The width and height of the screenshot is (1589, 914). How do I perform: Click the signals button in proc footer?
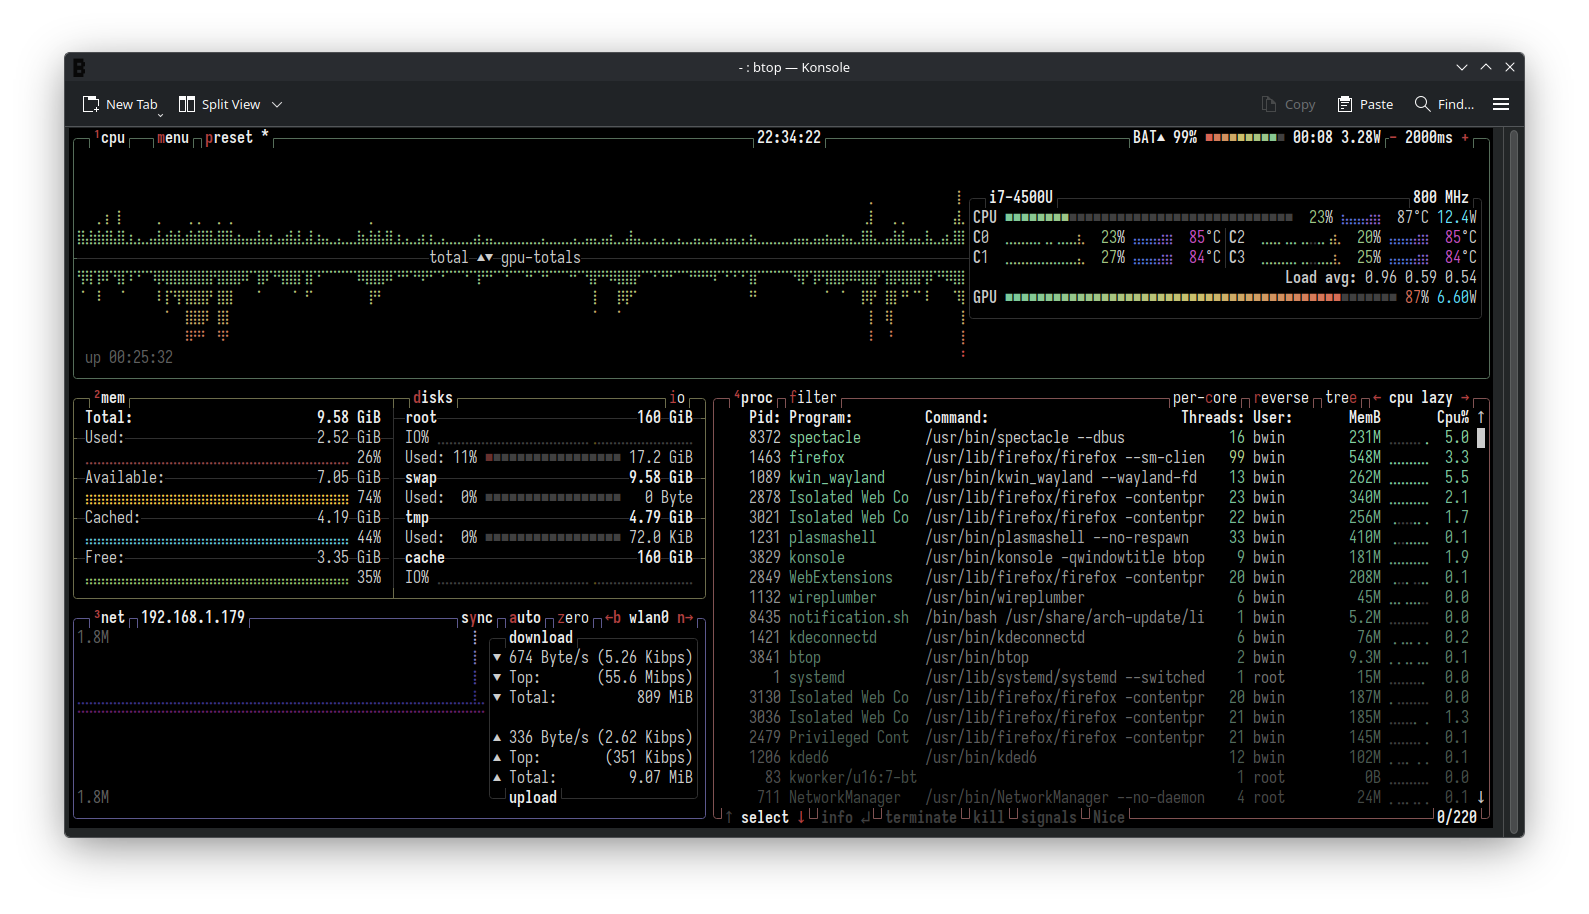coord(1048,818)
